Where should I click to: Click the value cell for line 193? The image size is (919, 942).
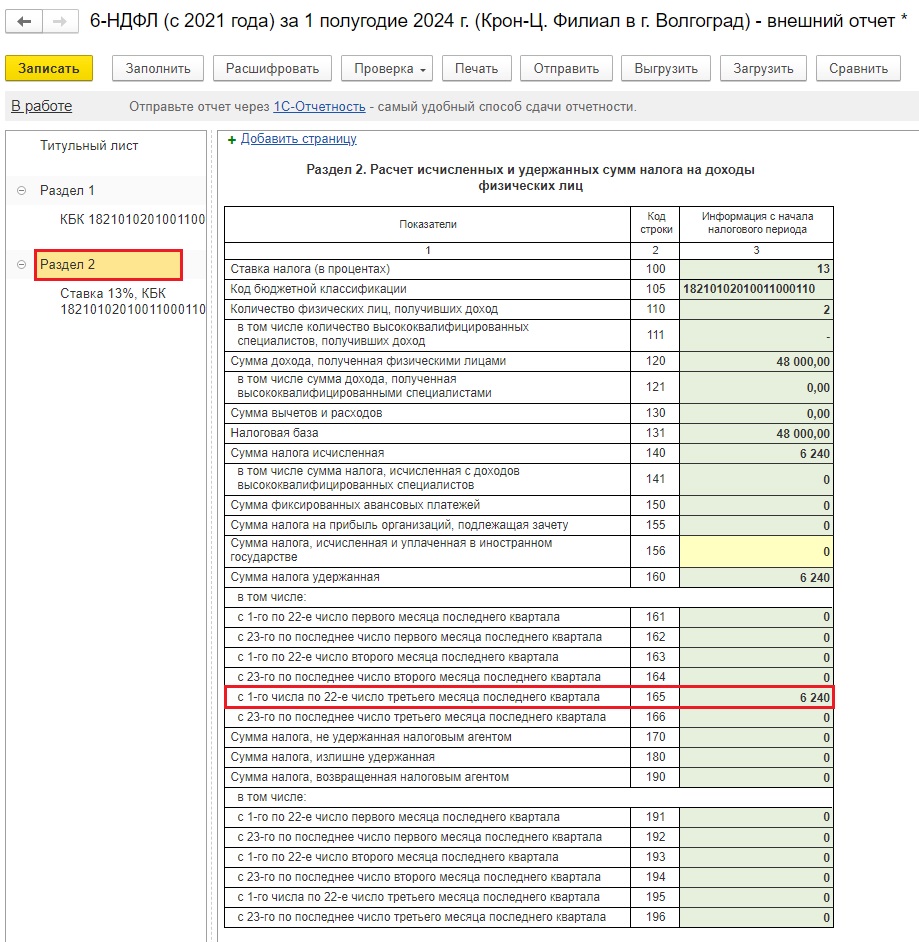(756, 857)
